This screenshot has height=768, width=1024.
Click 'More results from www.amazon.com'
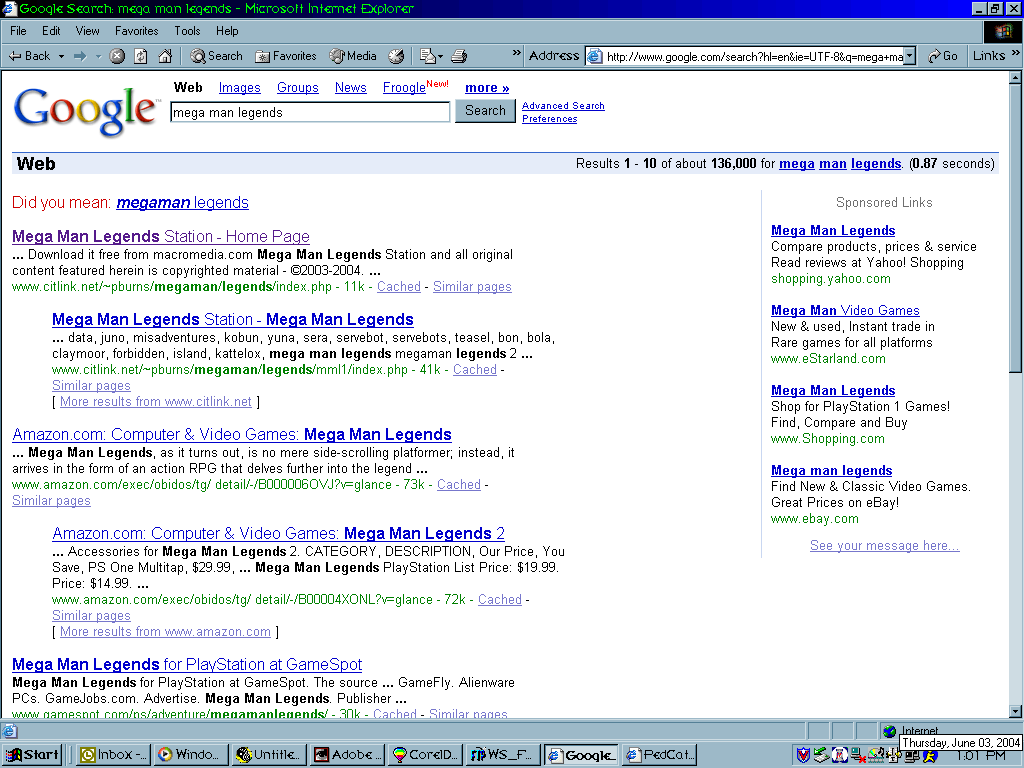click(165, 632)
